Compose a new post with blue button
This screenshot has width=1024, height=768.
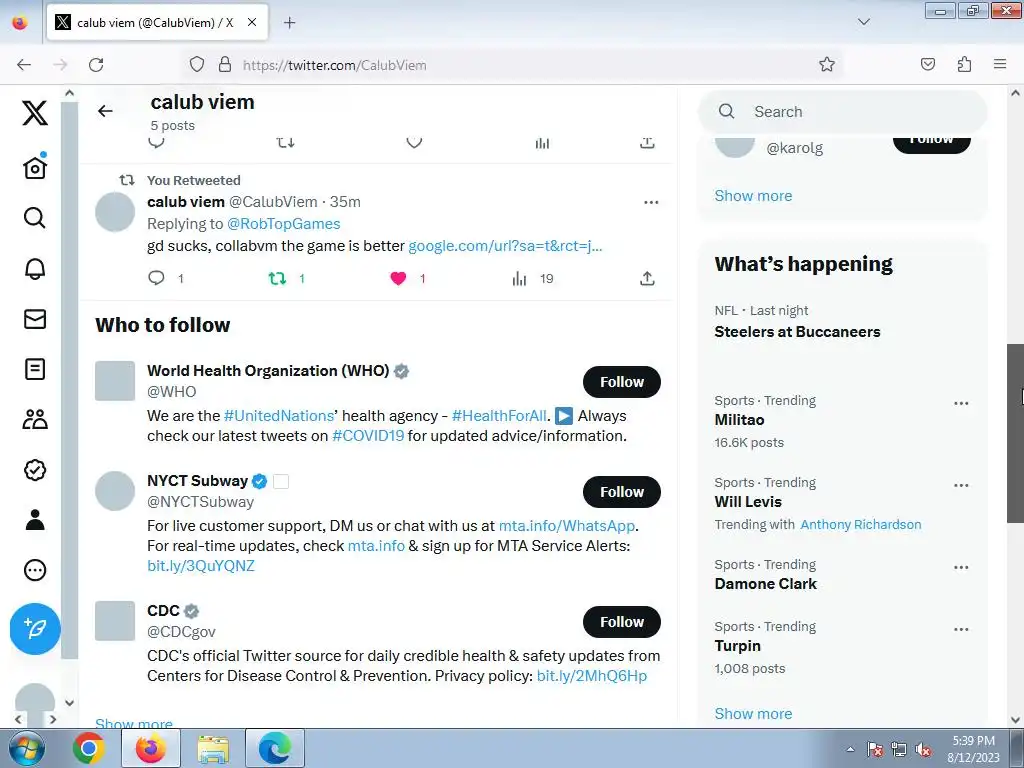pyautogui.click(x=35, y=628)
